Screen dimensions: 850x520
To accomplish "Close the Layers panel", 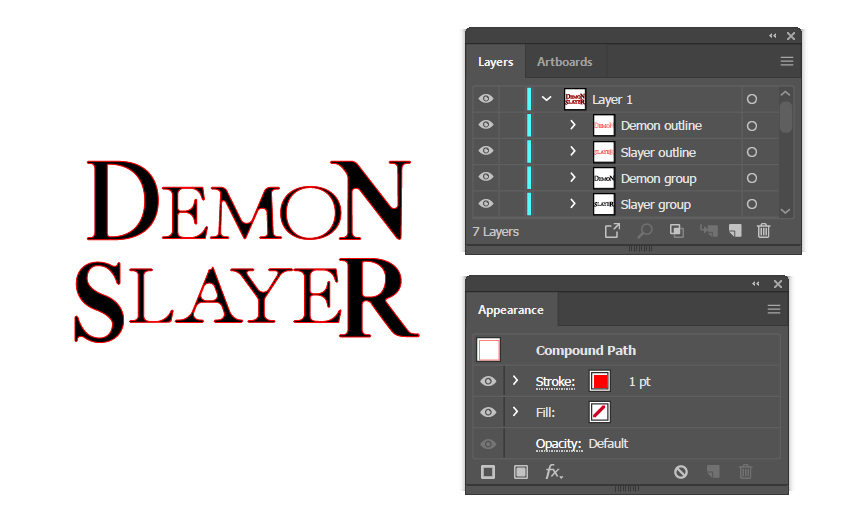I will [791, 36].
